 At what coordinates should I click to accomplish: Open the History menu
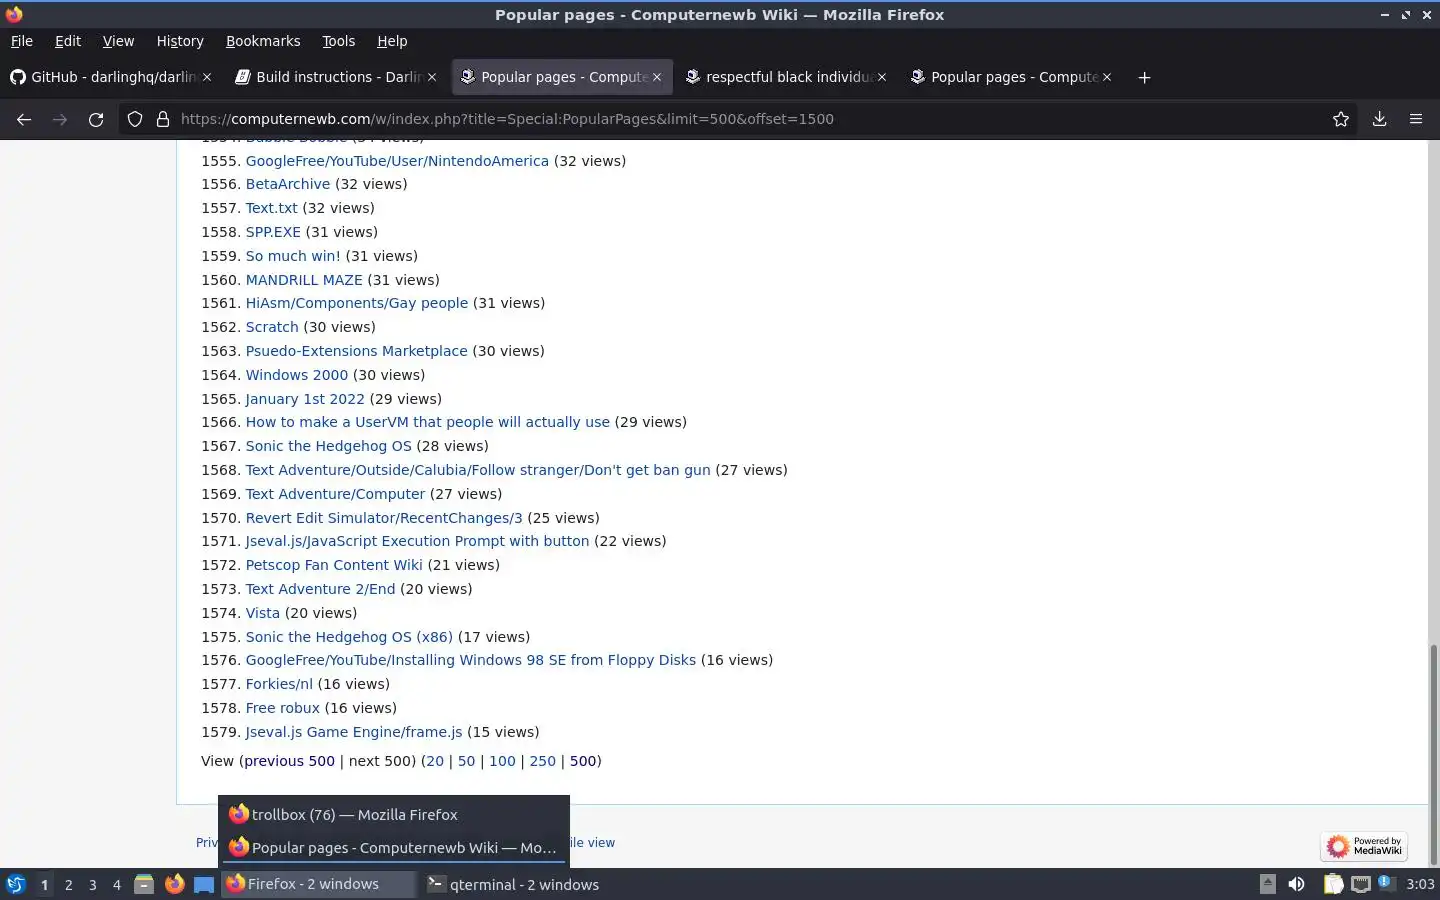pos(180,41)
